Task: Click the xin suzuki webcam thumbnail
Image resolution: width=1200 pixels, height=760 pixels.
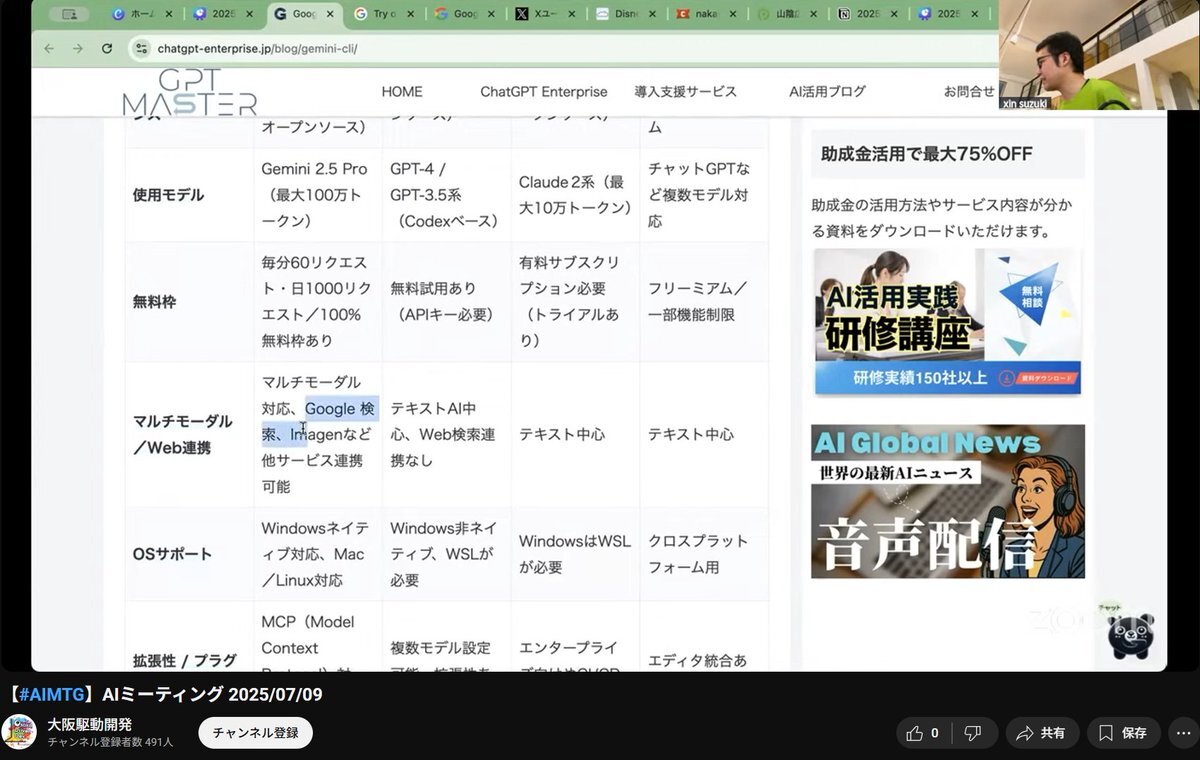Action: pyautogui.click(x=1099, y=54)
